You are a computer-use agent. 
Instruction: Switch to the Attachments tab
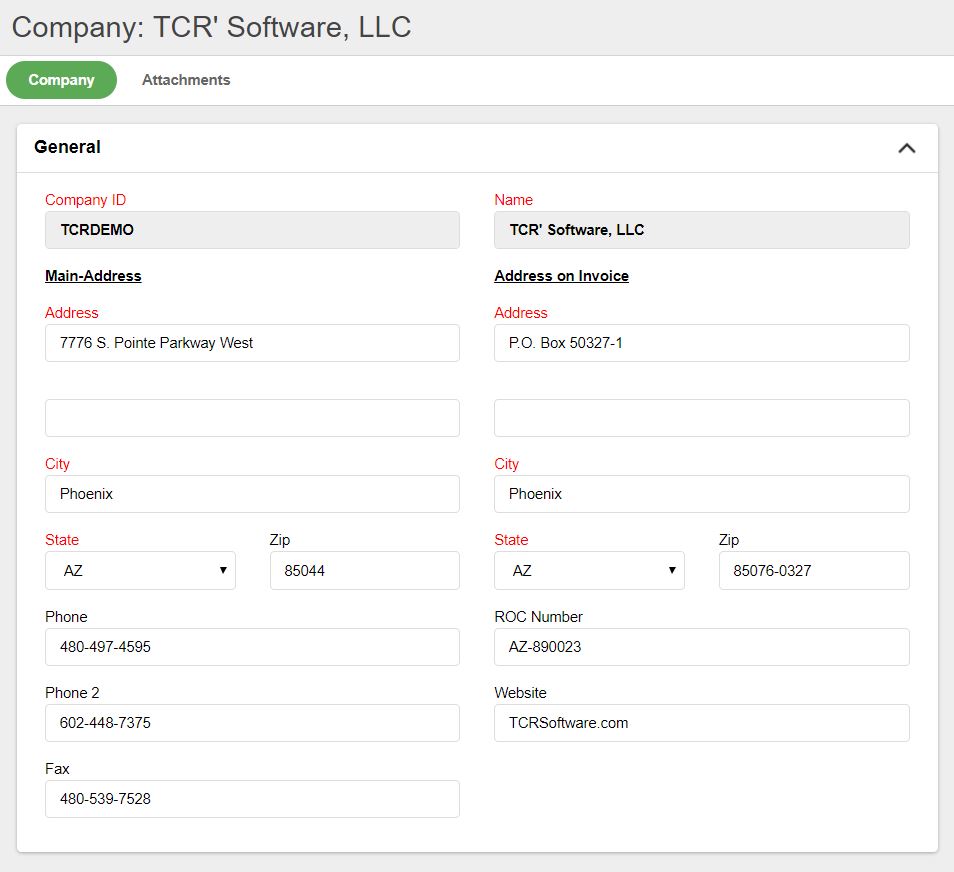click(x=186, y=80)
